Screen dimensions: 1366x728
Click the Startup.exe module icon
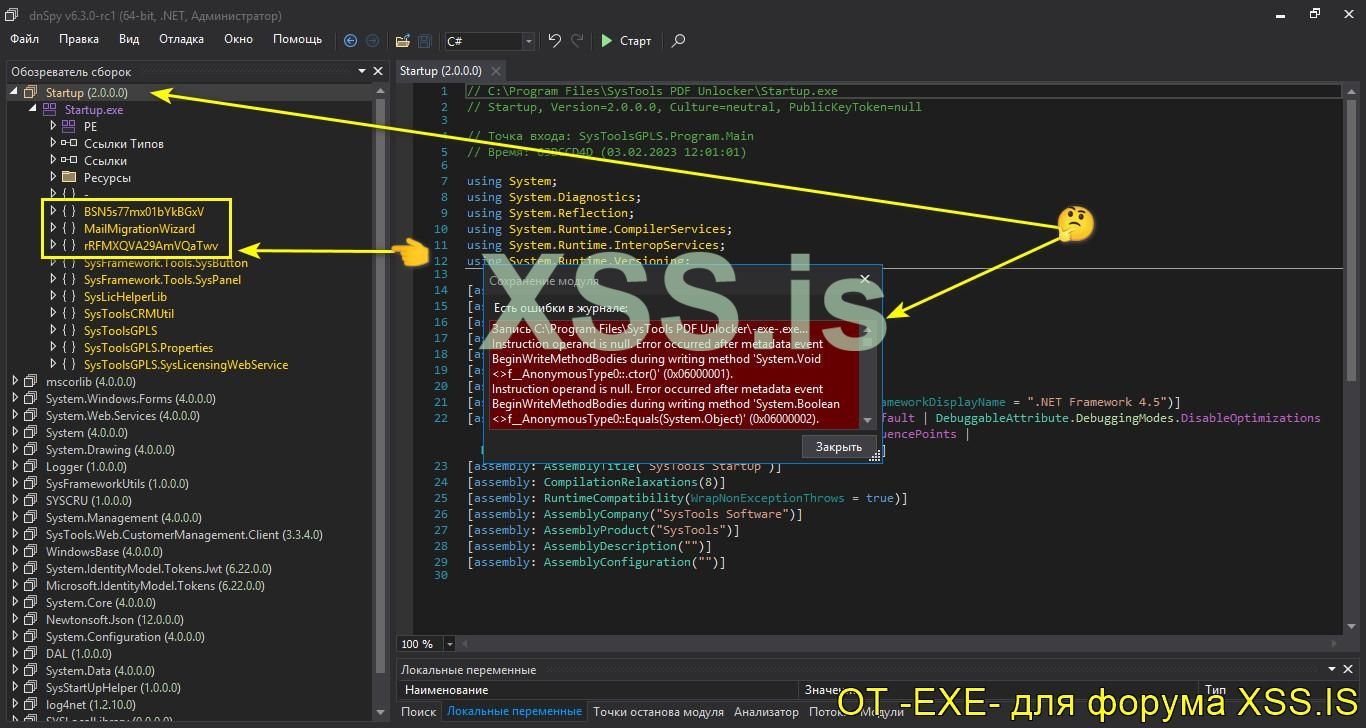(x=50, y=110)
